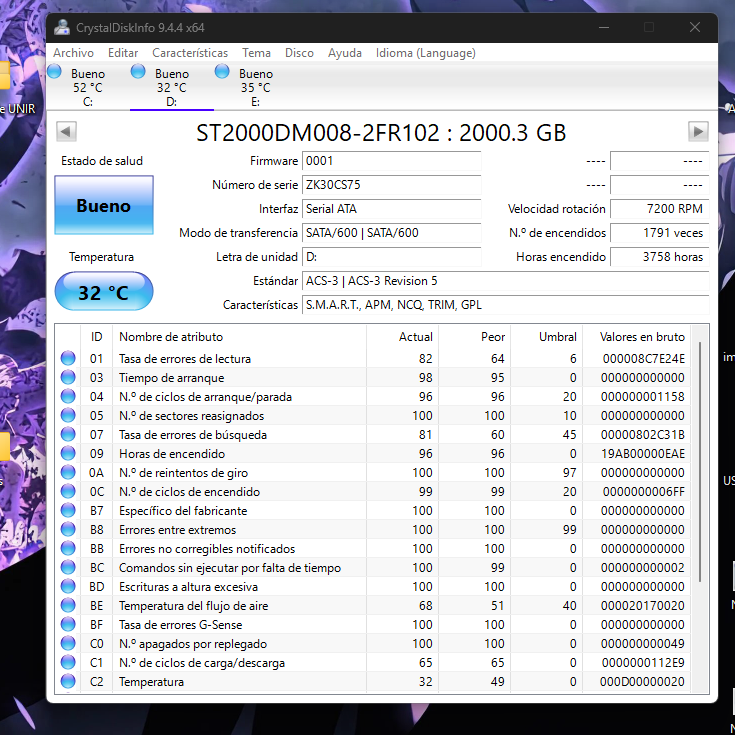
Task: Switch to disk tab Bueno 35 °C E:
Action: point(256,88)
